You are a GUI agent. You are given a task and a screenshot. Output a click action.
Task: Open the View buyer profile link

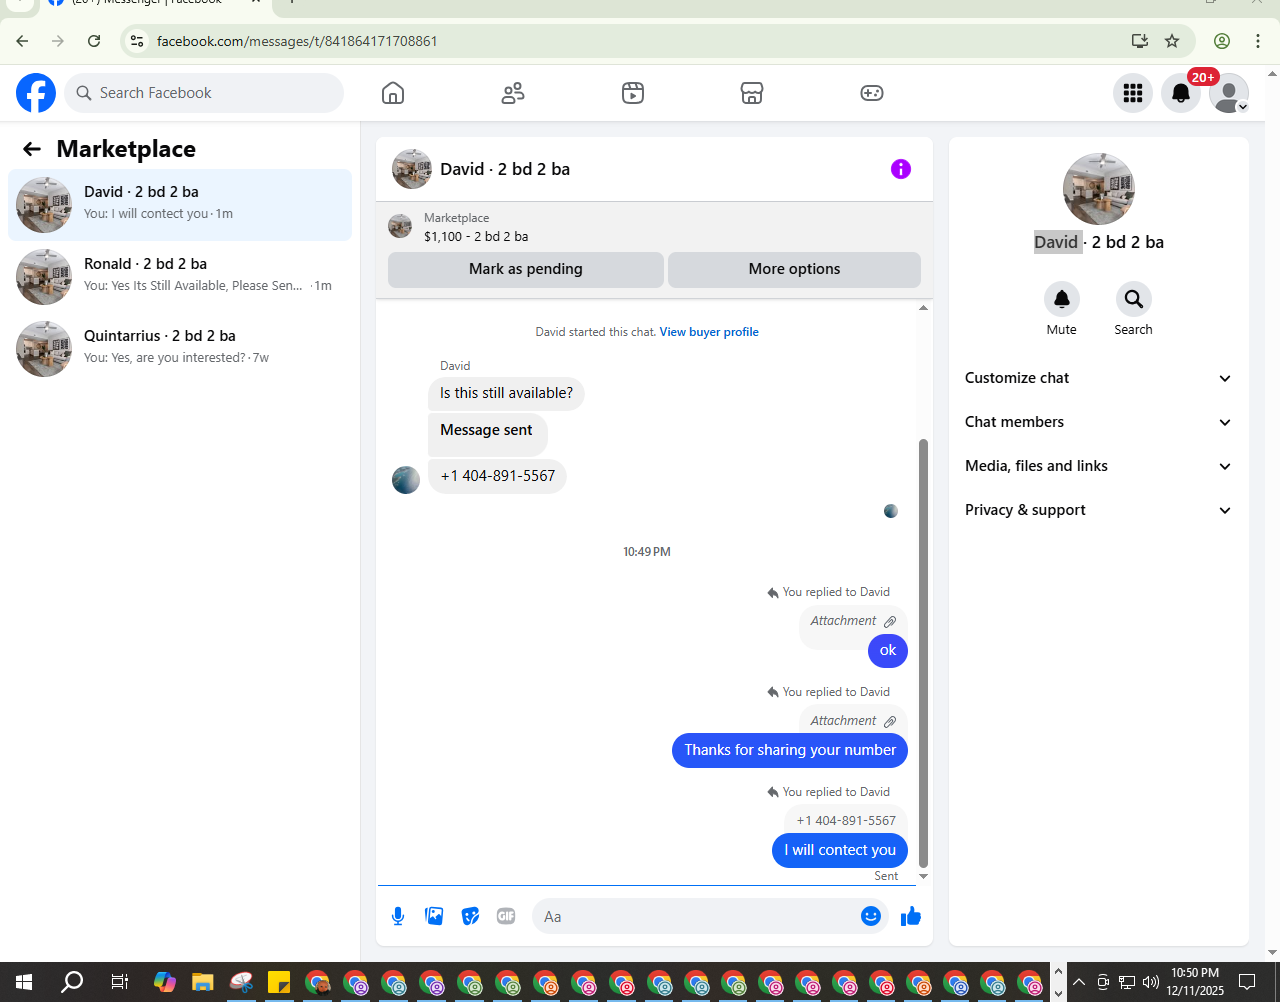click(x=709, y=332)
